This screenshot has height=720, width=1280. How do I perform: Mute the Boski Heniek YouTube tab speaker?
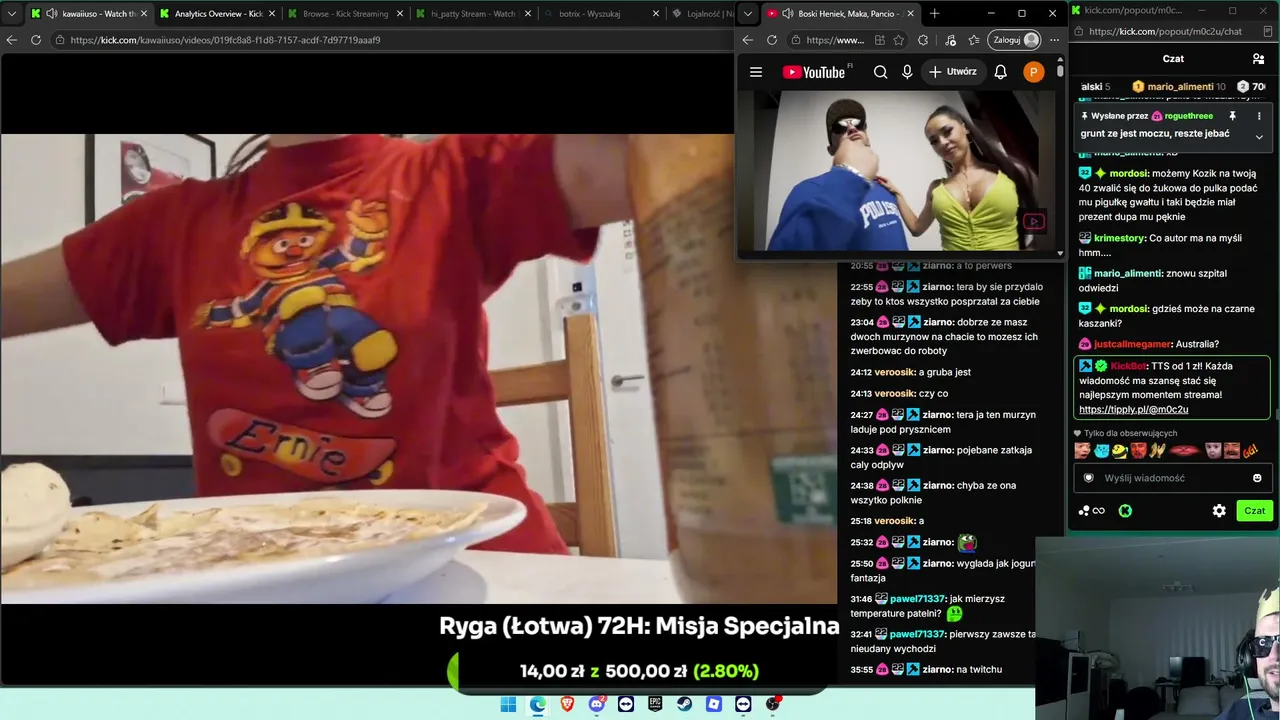pos(788,14)
